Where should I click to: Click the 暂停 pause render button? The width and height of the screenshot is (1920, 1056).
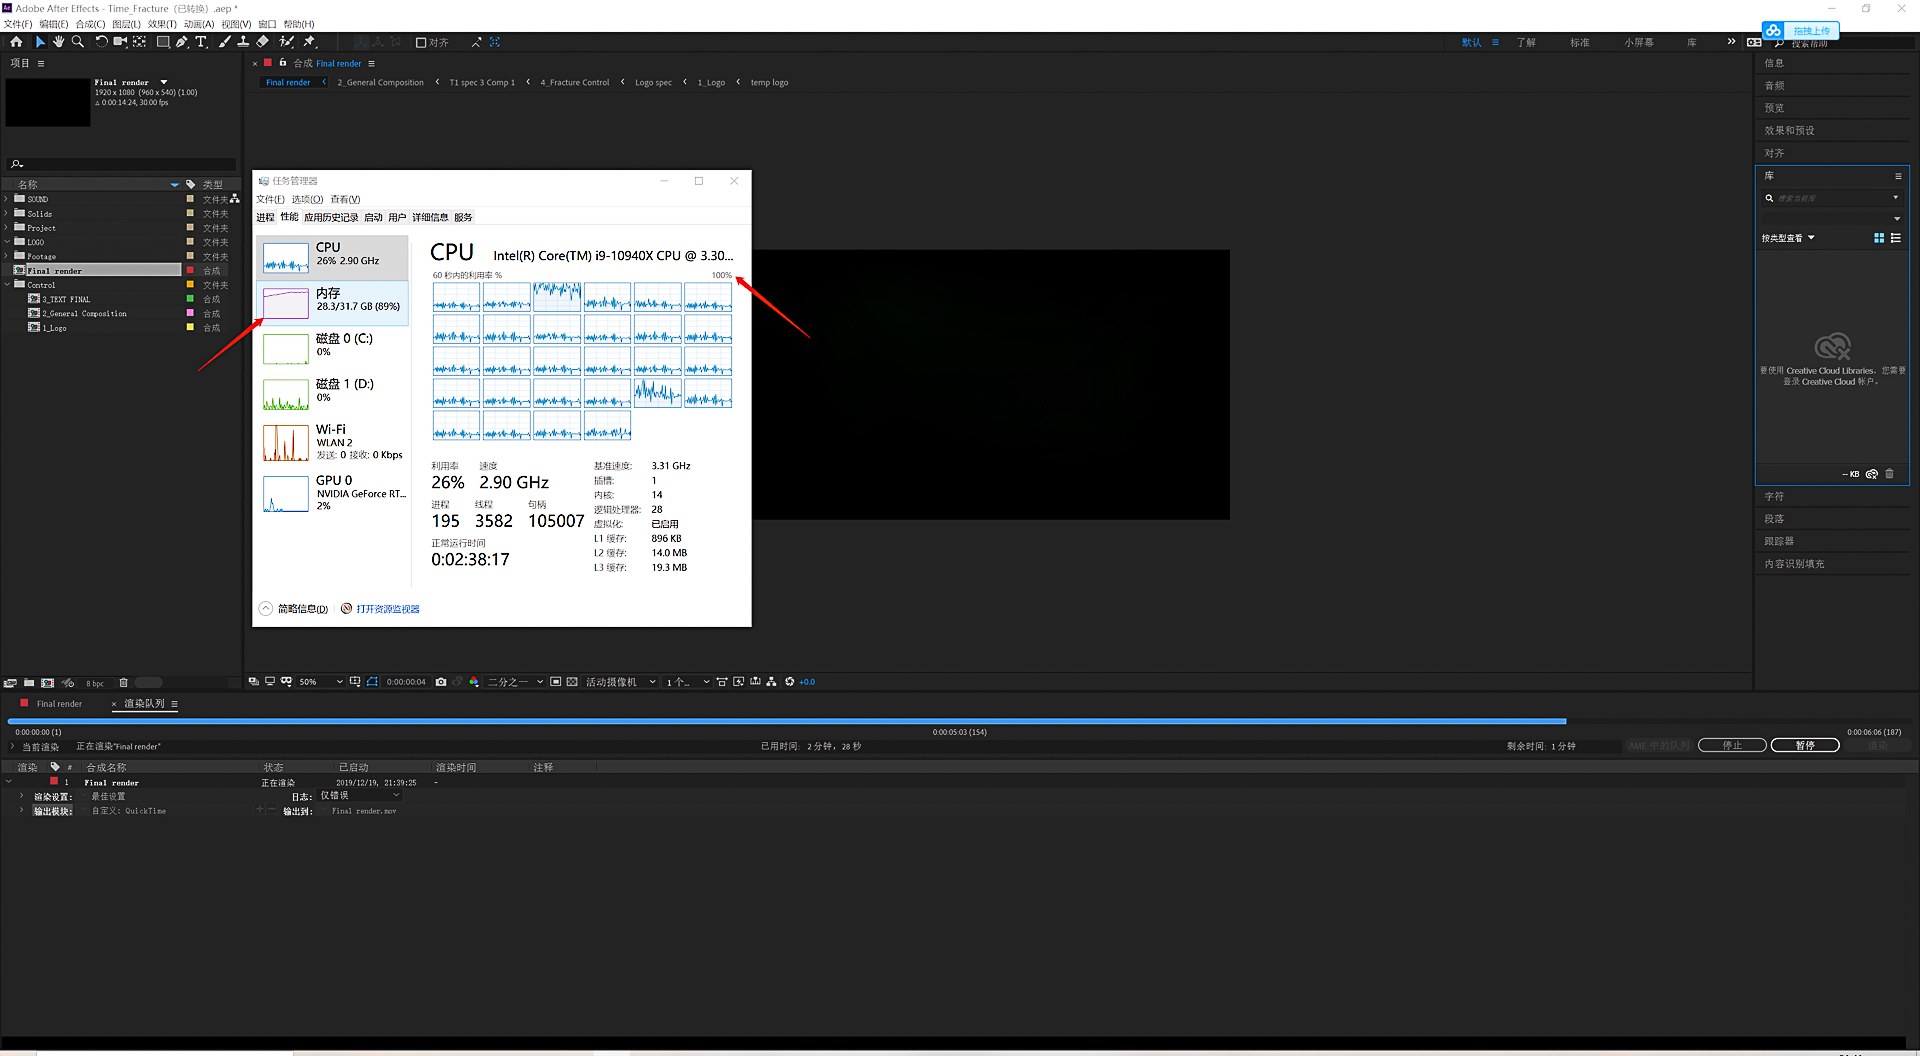(x=1805, y=745)
